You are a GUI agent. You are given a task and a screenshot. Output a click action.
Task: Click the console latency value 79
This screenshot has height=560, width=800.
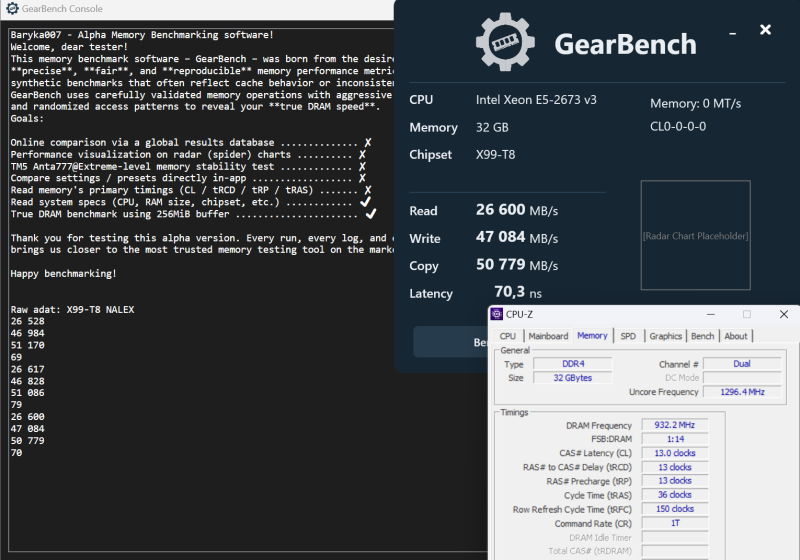coord(16,405)
